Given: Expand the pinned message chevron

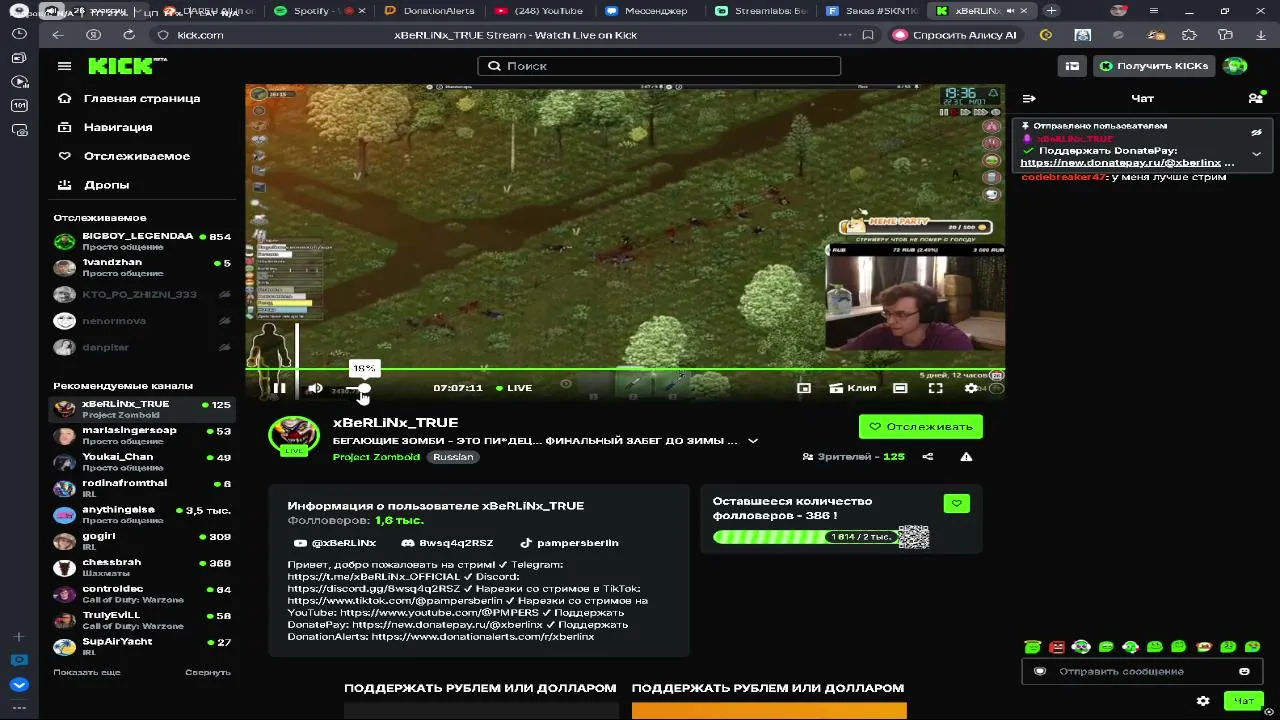Looking at the screenshot, I should pos(1256,154).
